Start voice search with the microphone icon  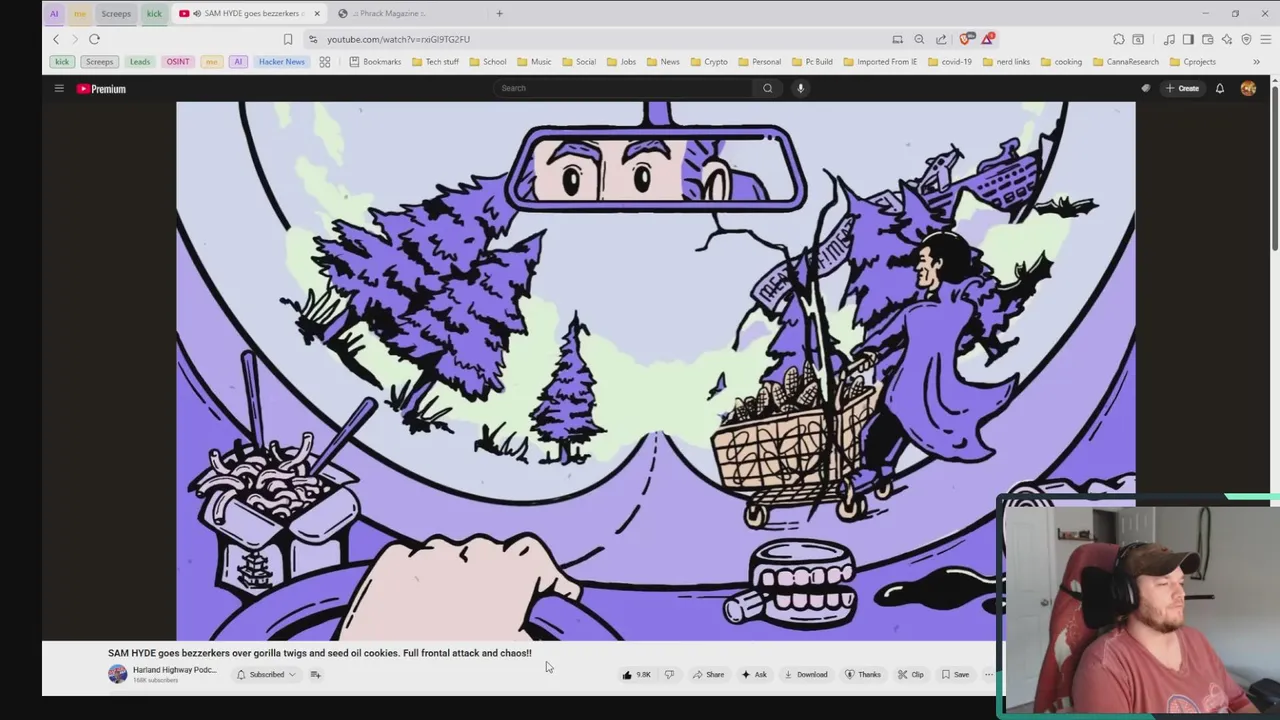pos(800,88)
